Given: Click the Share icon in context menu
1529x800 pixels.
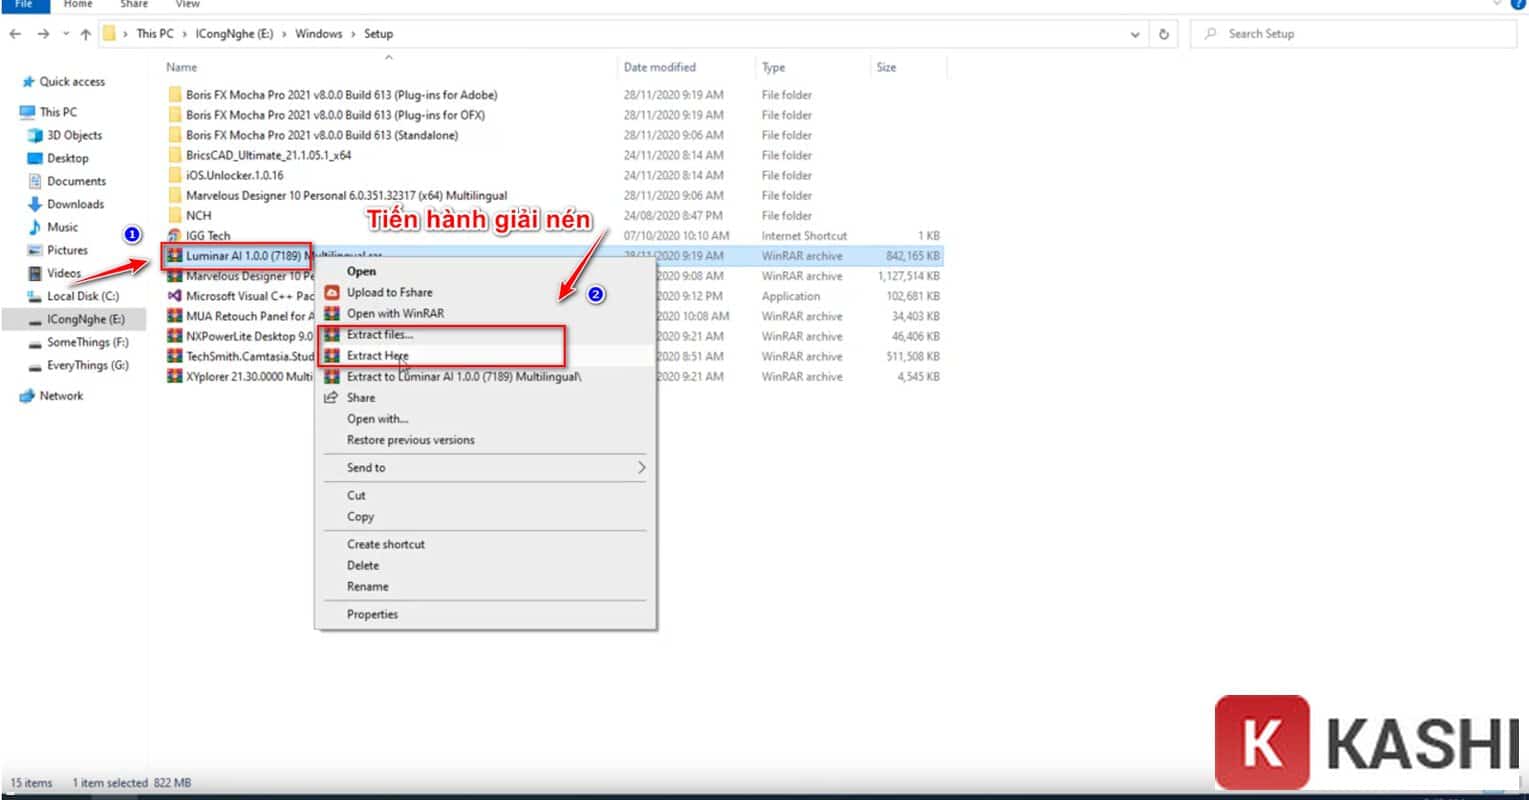Looking at the screenshot, I should click(x=331, y=398).
